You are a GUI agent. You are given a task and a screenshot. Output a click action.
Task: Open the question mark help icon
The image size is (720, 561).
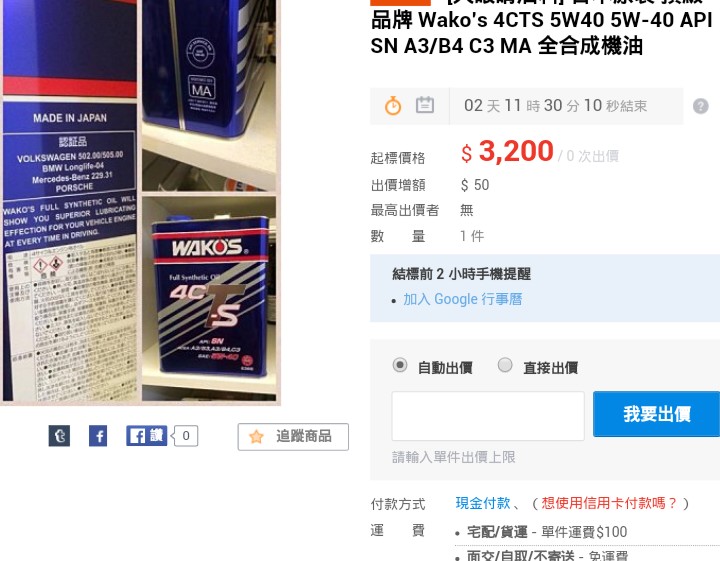(x=701, y=106)
